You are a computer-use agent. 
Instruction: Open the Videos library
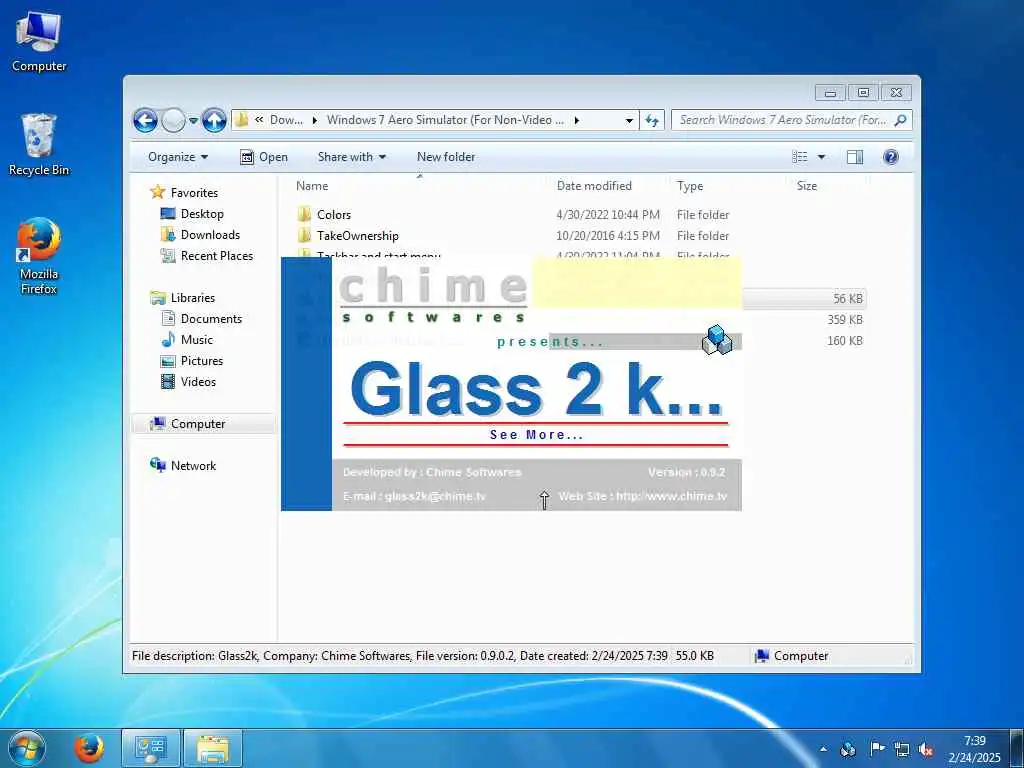[198, 381]
